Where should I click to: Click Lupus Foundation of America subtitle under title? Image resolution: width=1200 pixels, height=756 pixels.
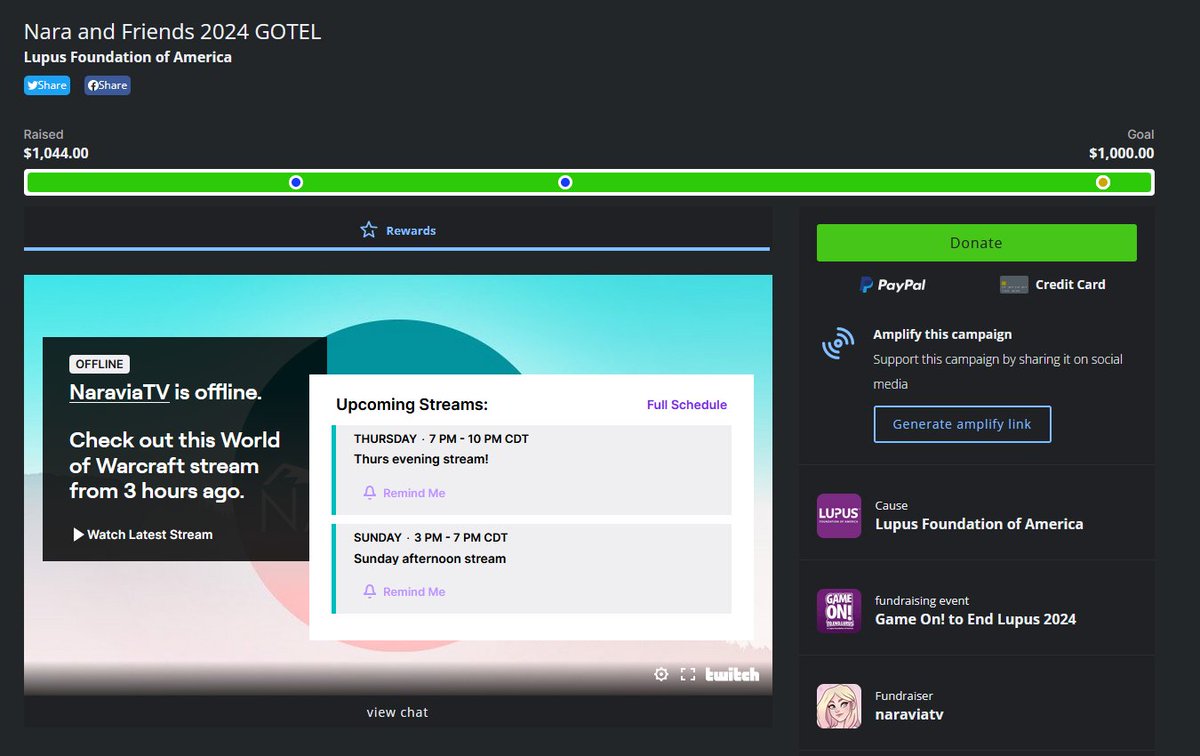pos(128,57)
